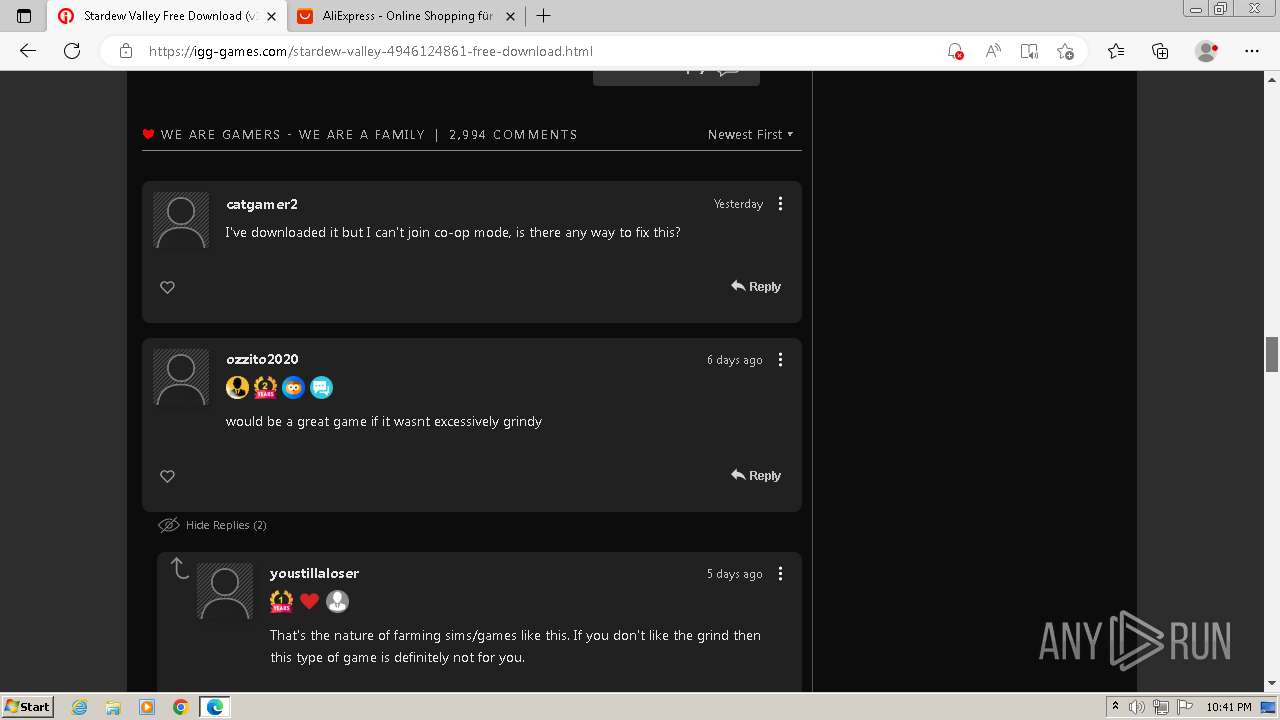Switch to AliExpress Online Shopping tab
This screenshot has width=1280, height=720.
pos(407,16)
